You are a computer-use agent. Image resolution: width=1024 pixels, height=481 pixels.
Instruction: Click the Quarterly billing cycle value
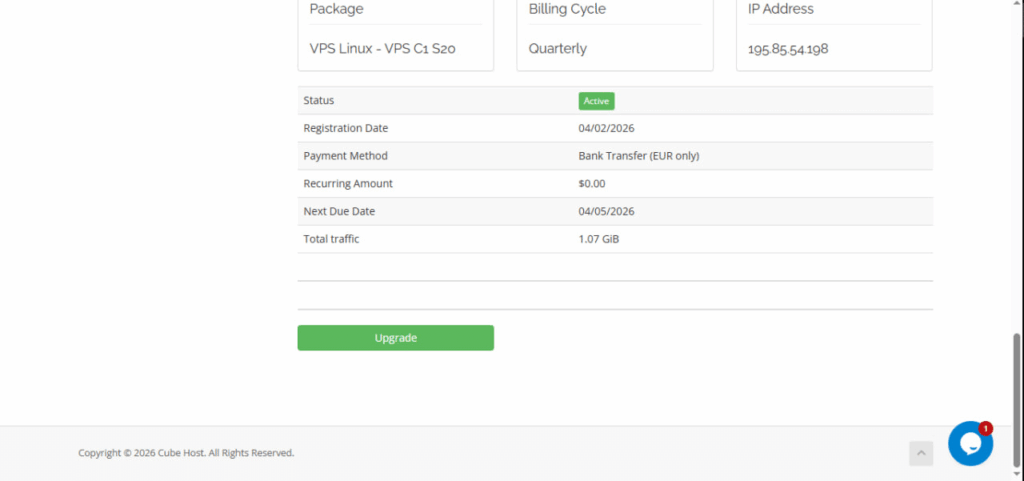557,48
